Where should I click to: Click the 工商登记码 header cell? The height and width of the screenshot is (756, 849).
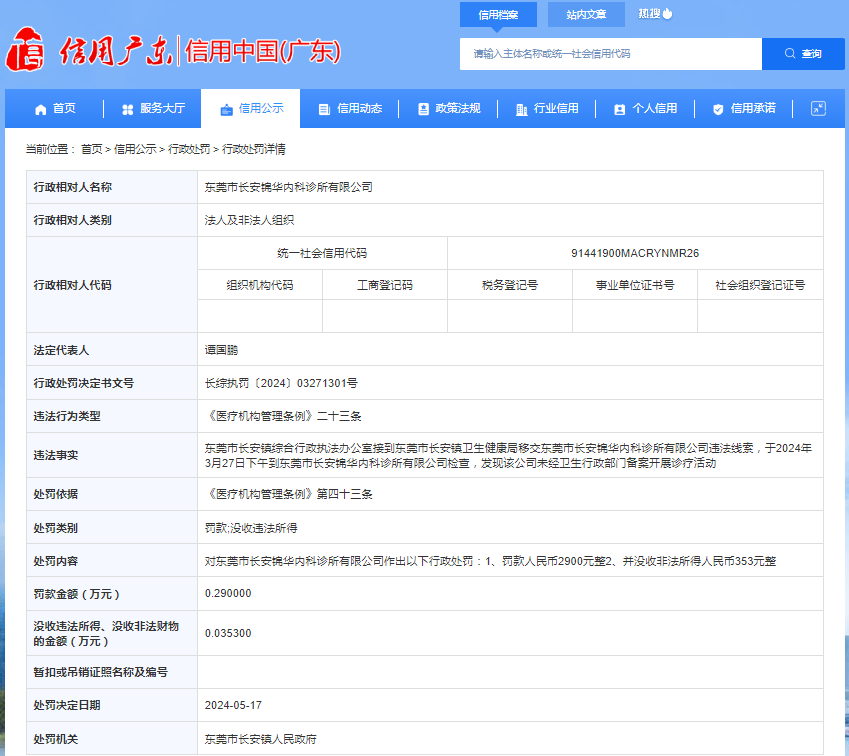385,285
